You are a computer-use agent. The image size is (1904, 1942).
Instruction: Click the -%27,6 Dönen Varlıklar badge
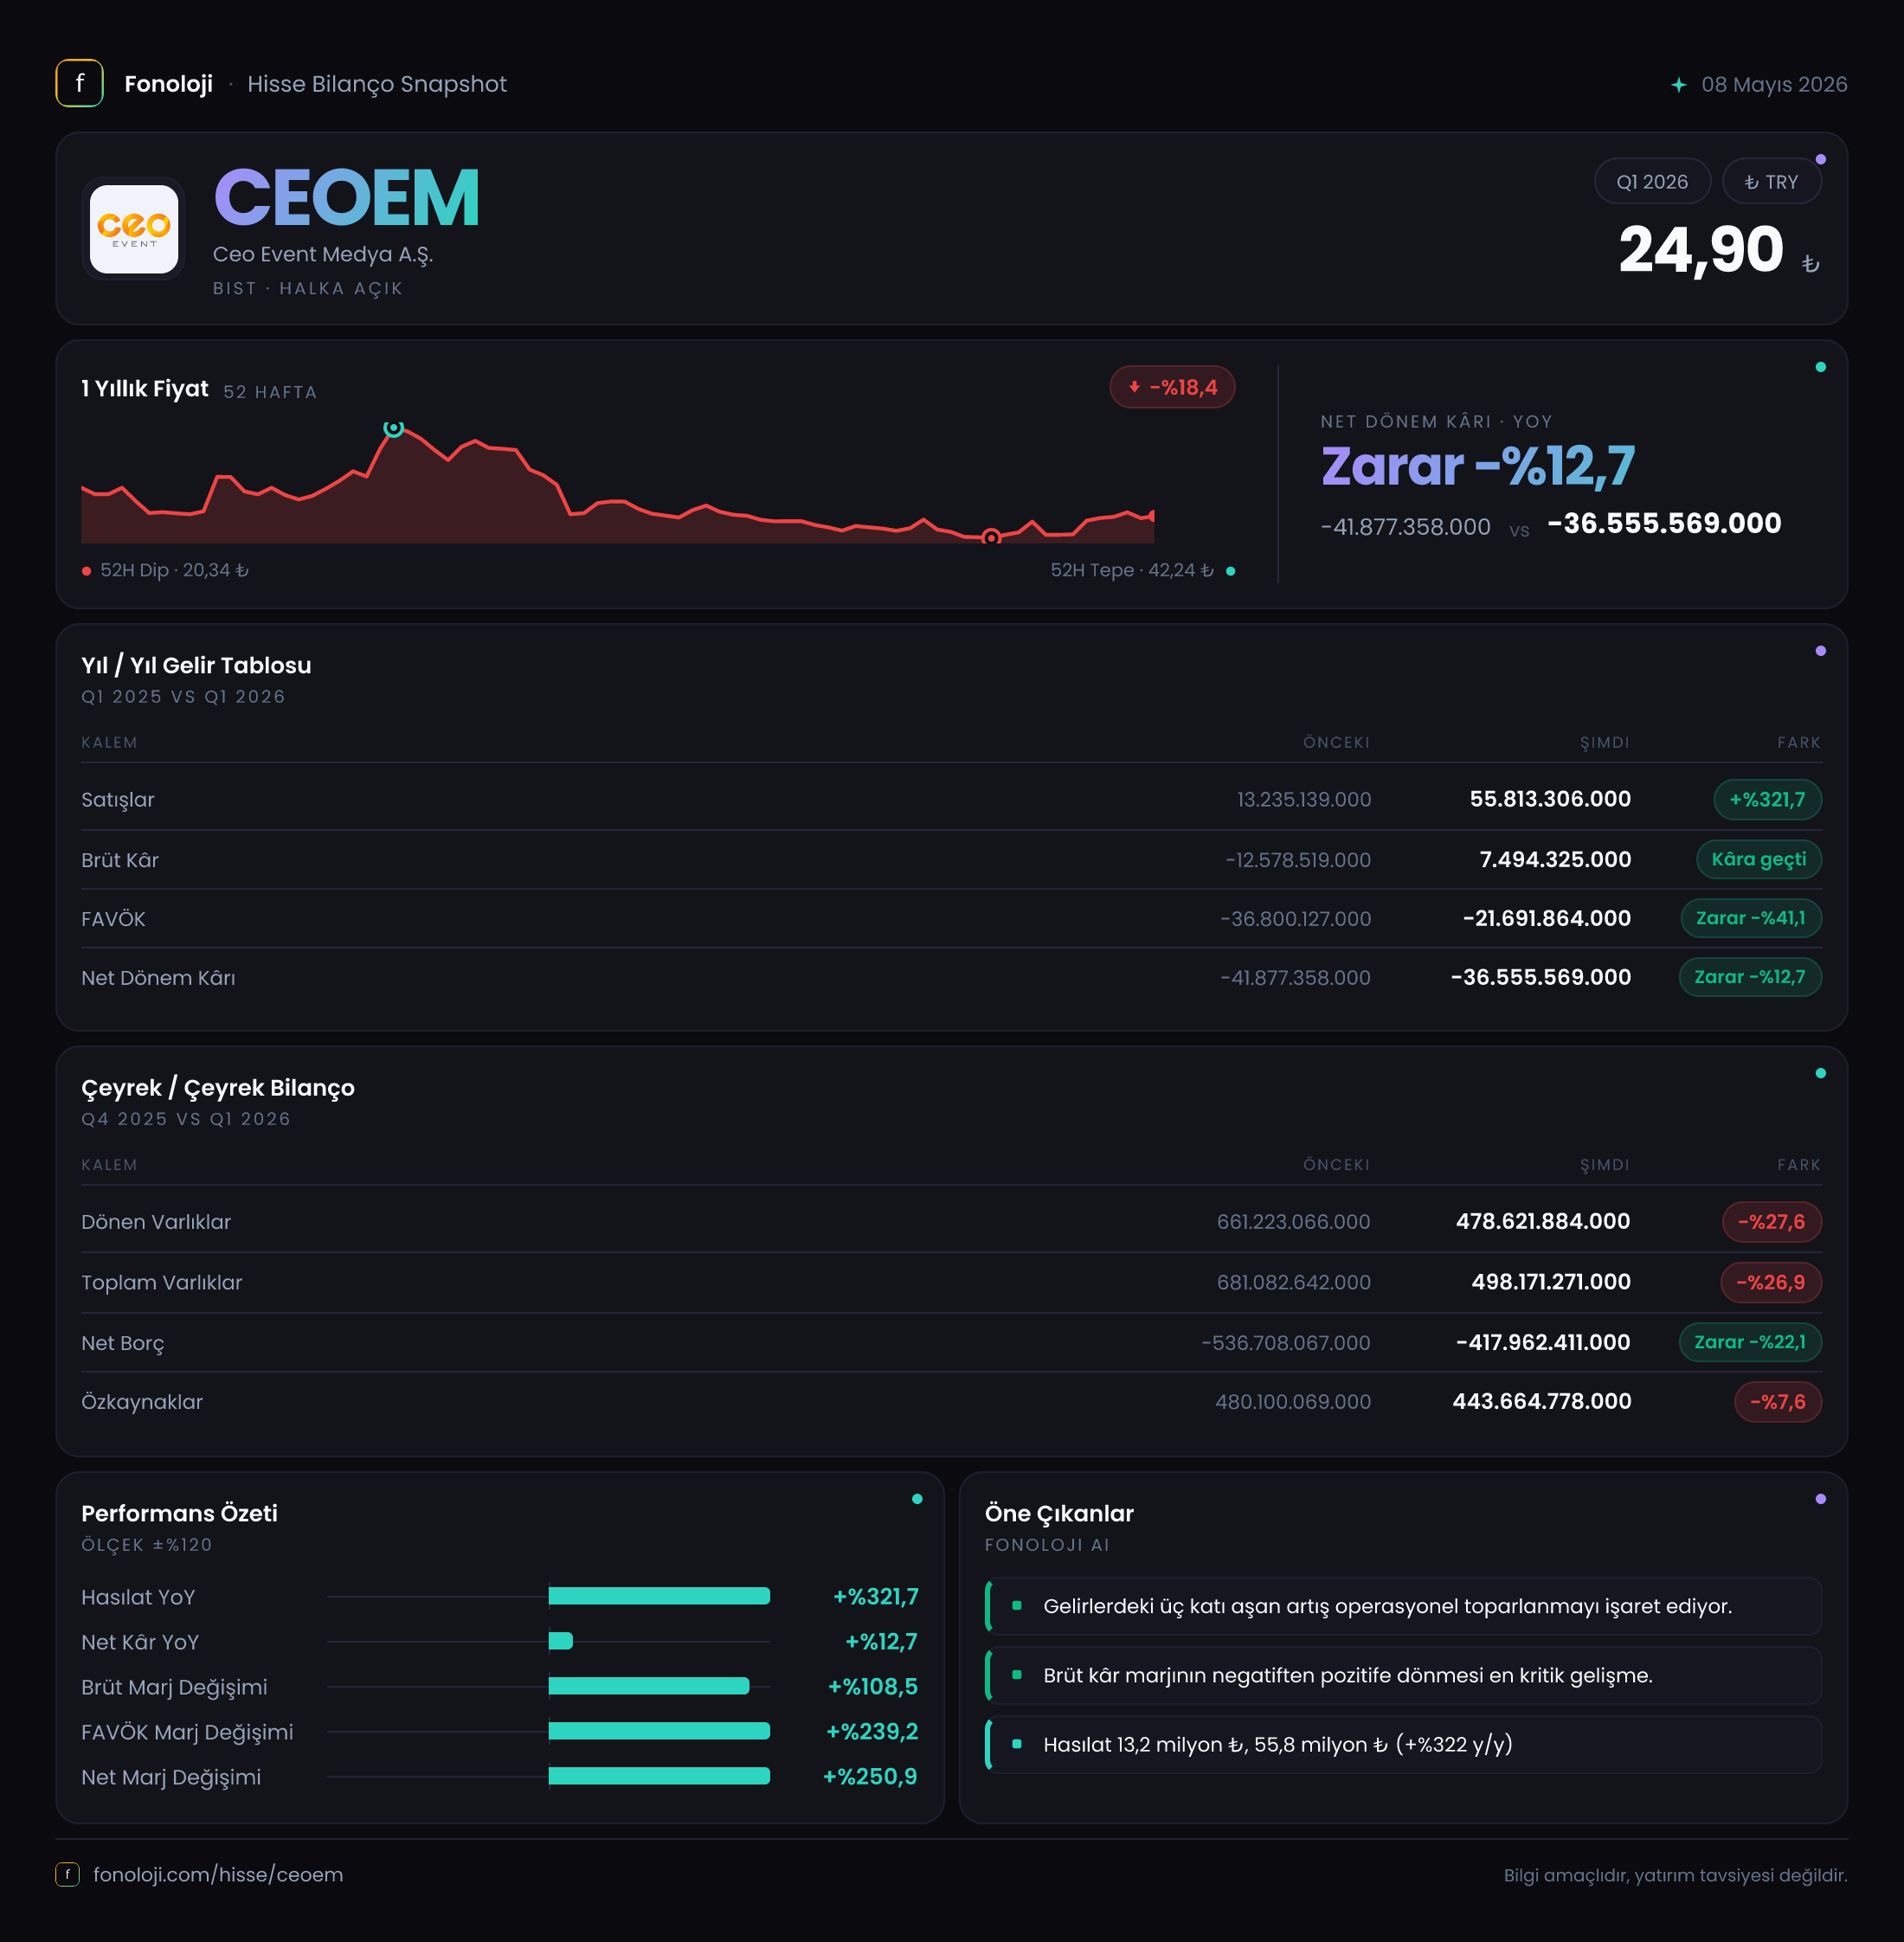[x=1771, y=1221]
